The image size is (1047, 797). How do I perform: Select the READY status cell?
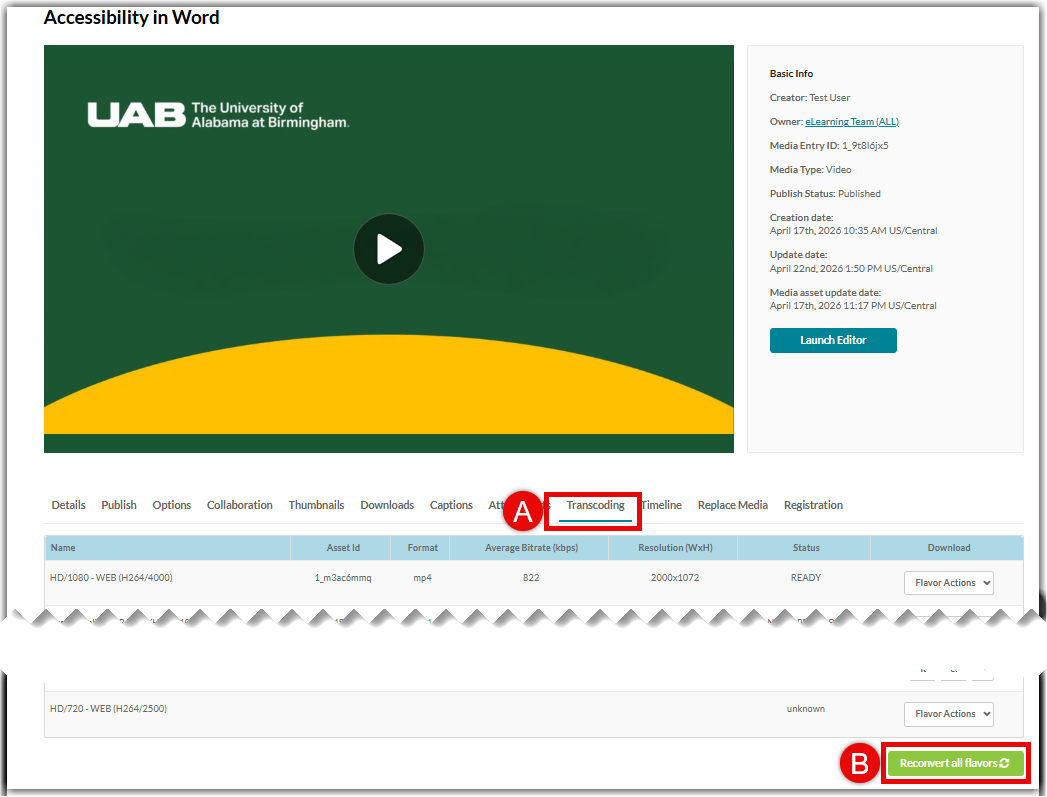click(806, 578)
